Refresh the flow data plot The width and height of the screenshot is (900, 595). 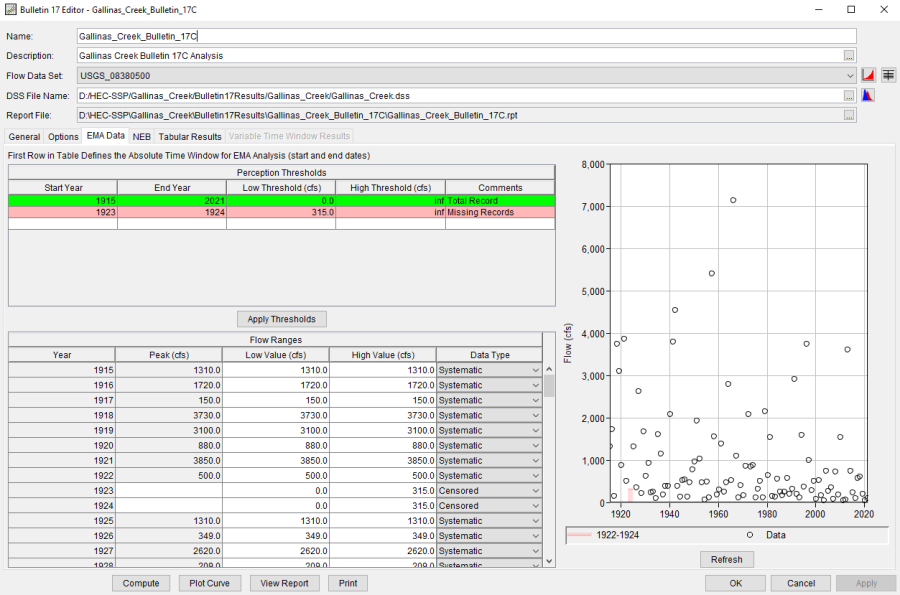click(727, 560)
